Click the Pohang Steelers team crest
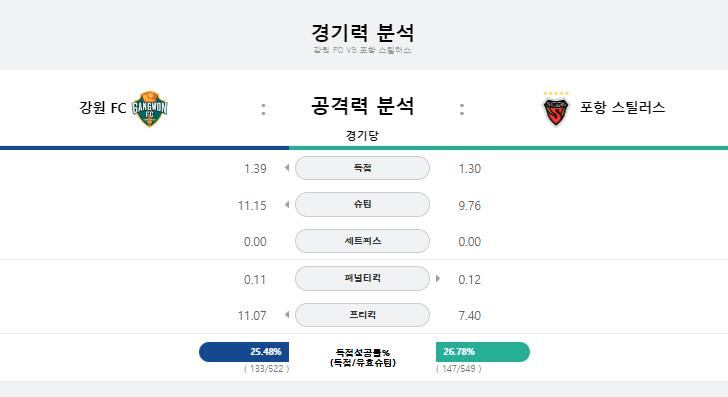728x397 pixels. (x=556, y=112)
